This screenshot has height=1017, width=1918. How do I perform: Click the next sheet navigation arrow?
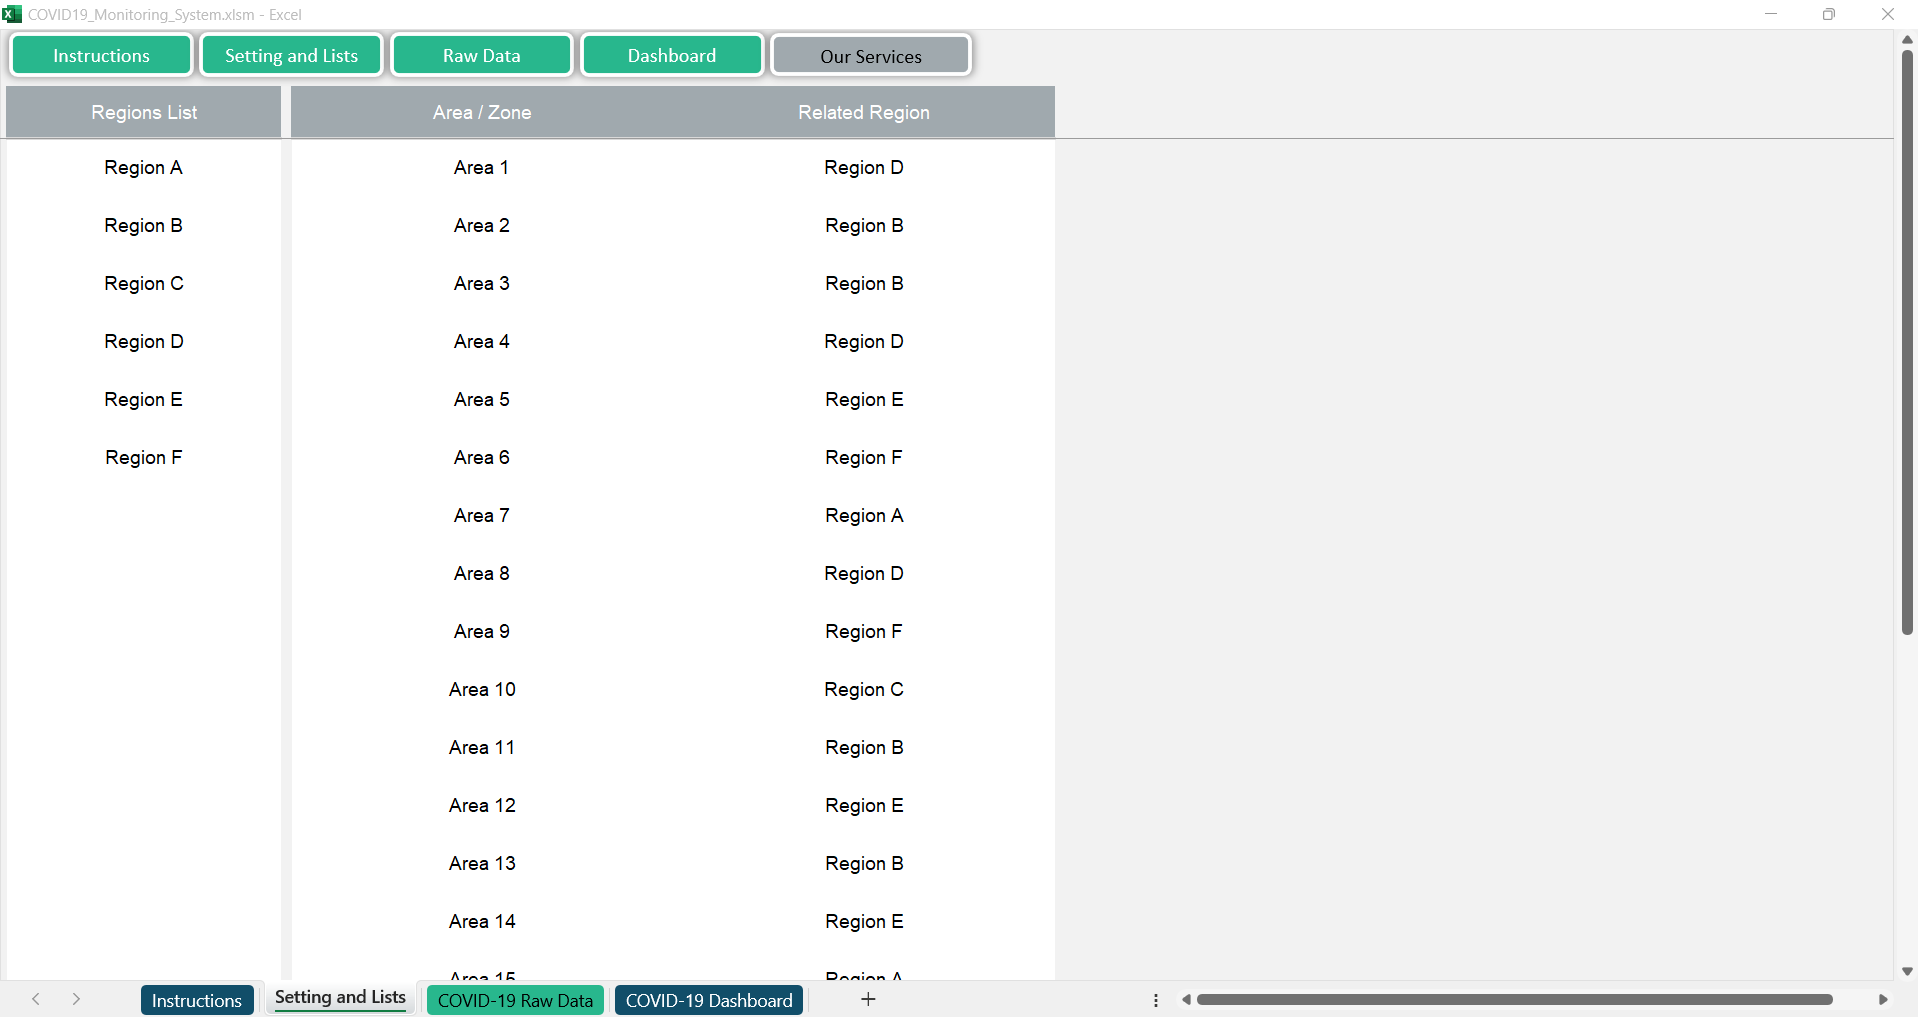coord(76,999)
